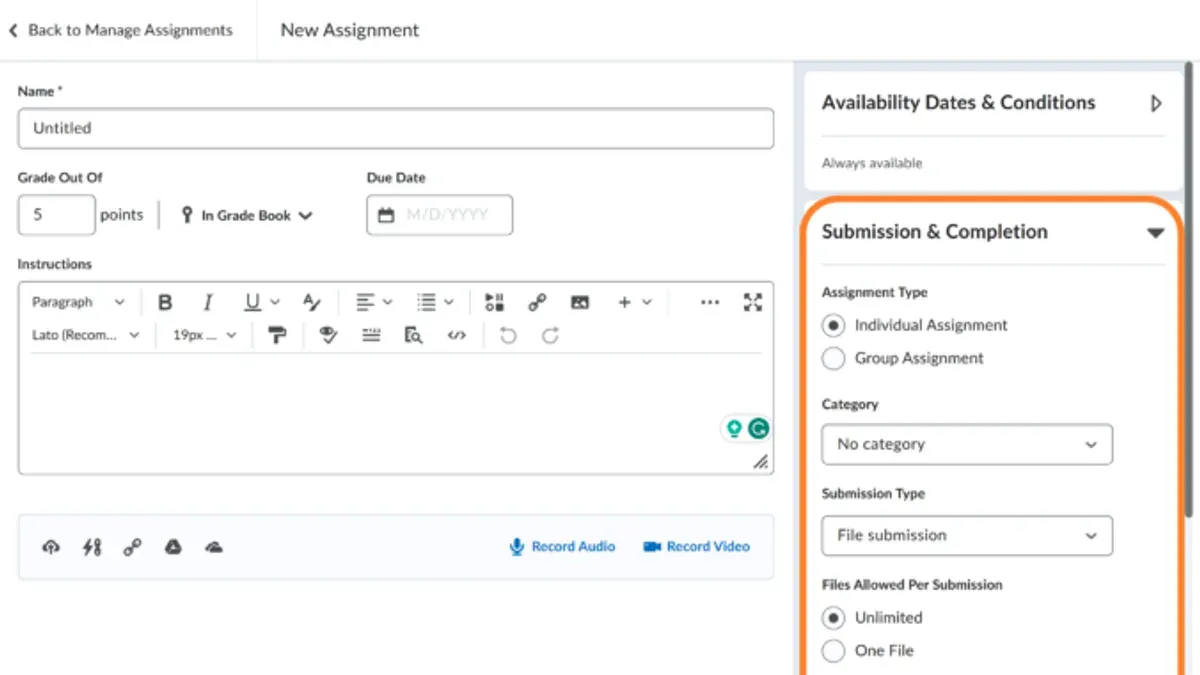Screen dimensions: 1200x675
Task: Click Record Video link
Action: [696, 546]
